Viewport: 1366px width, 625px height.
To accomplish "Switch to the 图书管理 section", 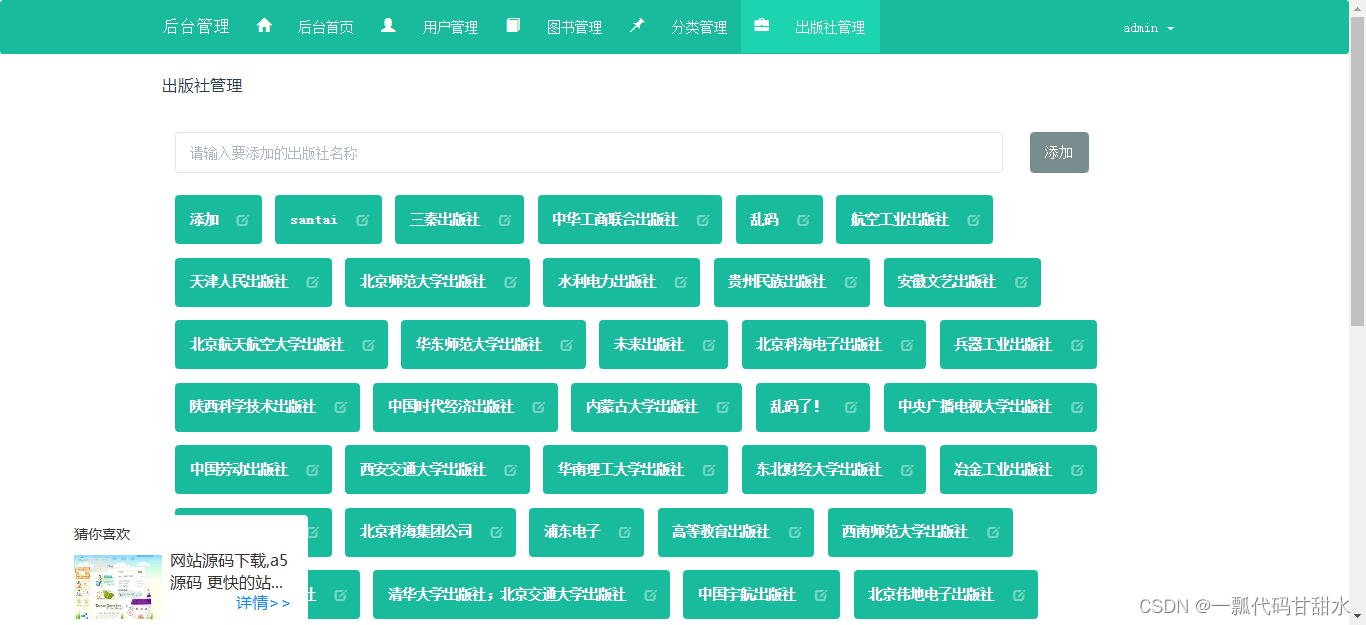I will pyautogui.click(x=574, y=26).
